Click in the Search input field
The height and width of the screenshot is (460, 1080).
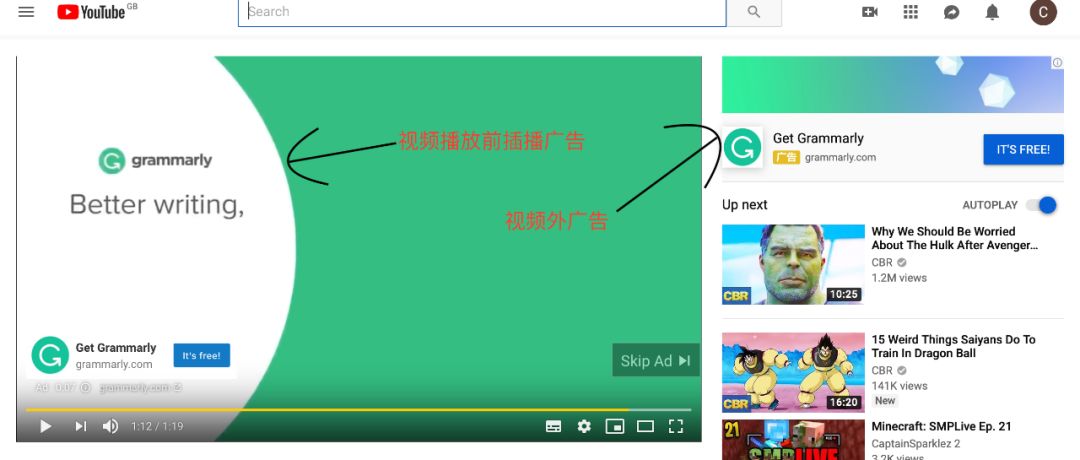click(482, 12)
